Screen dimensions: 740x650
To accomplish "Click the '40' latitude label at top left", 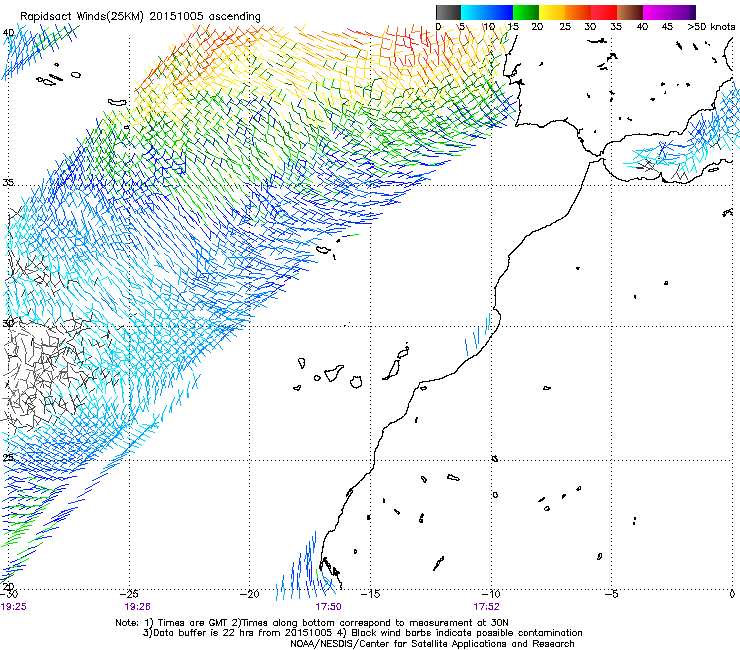I will coord(8,33).
